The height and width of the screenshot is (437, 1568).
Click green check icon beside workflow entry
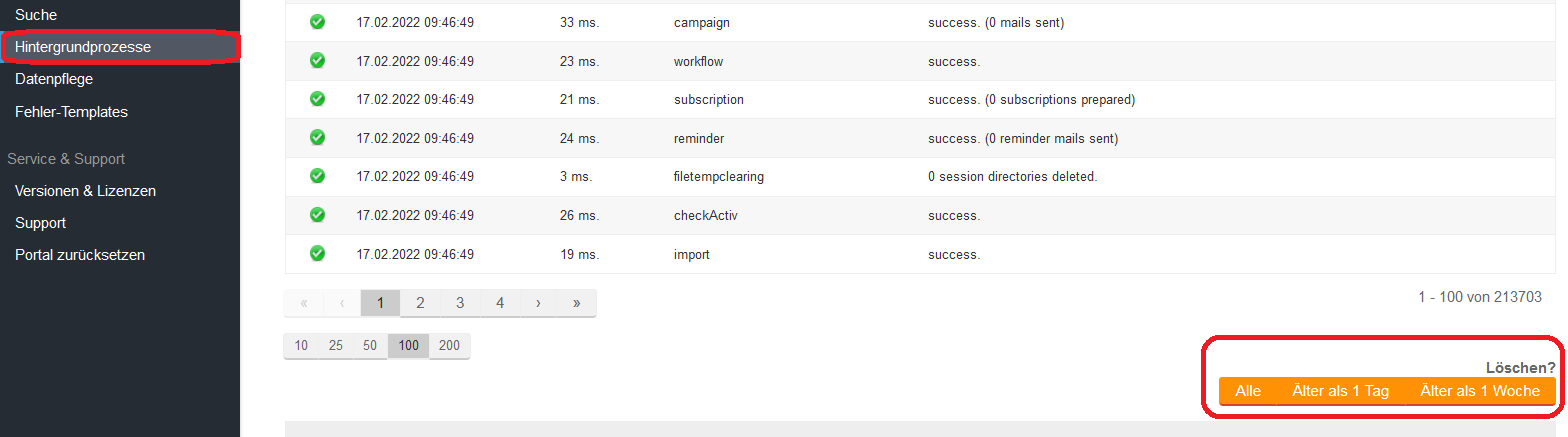click(318, 61)
